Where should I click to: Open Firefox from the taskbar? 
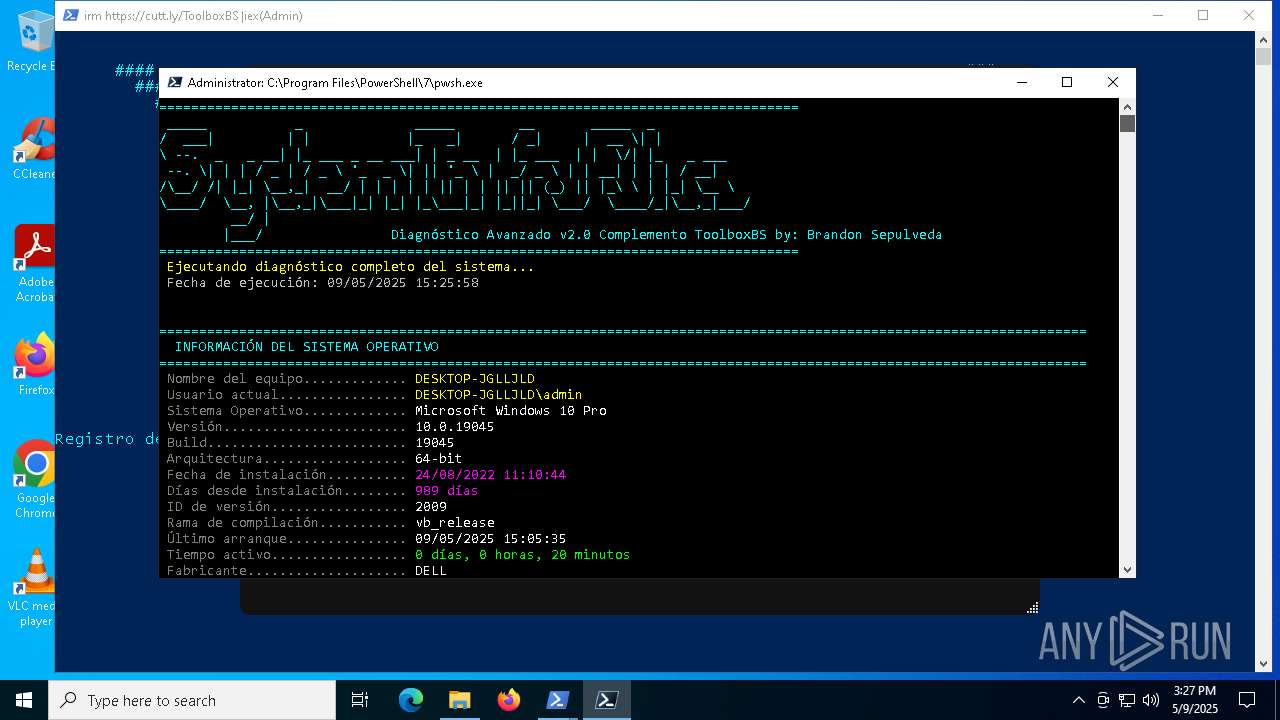(x=508, y=700)
